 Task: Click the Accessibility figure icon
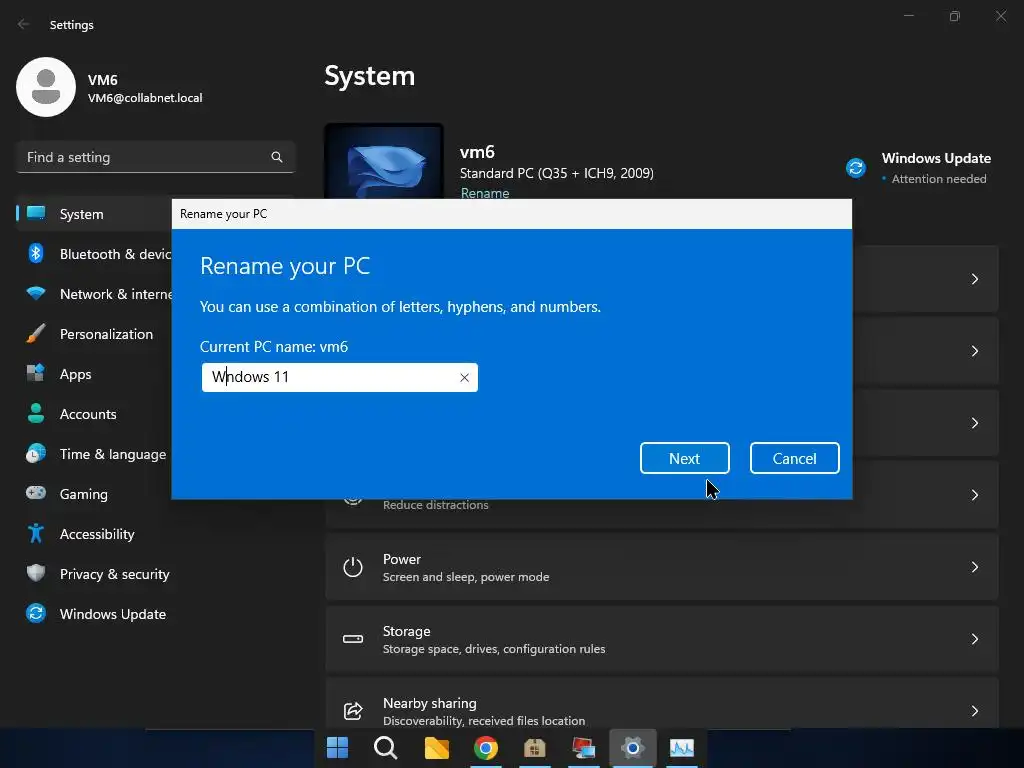pos(36,533)
